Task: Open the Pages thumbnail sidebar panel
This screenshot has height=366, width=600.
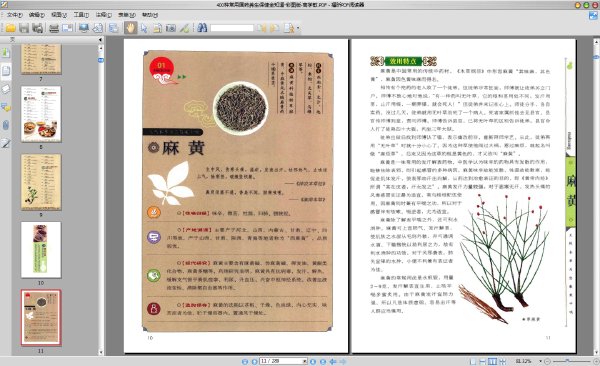Action: click(x=6, y=71)
